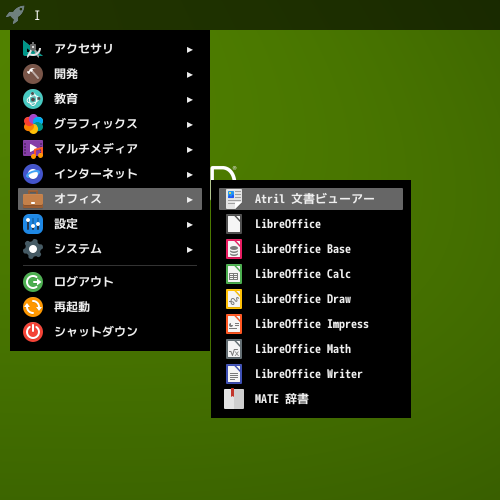Image resolution: width=500 pixels, height=500 pixels.
Task: Expand the 開発 submenu arrow
Action: [x=190, y=75]
